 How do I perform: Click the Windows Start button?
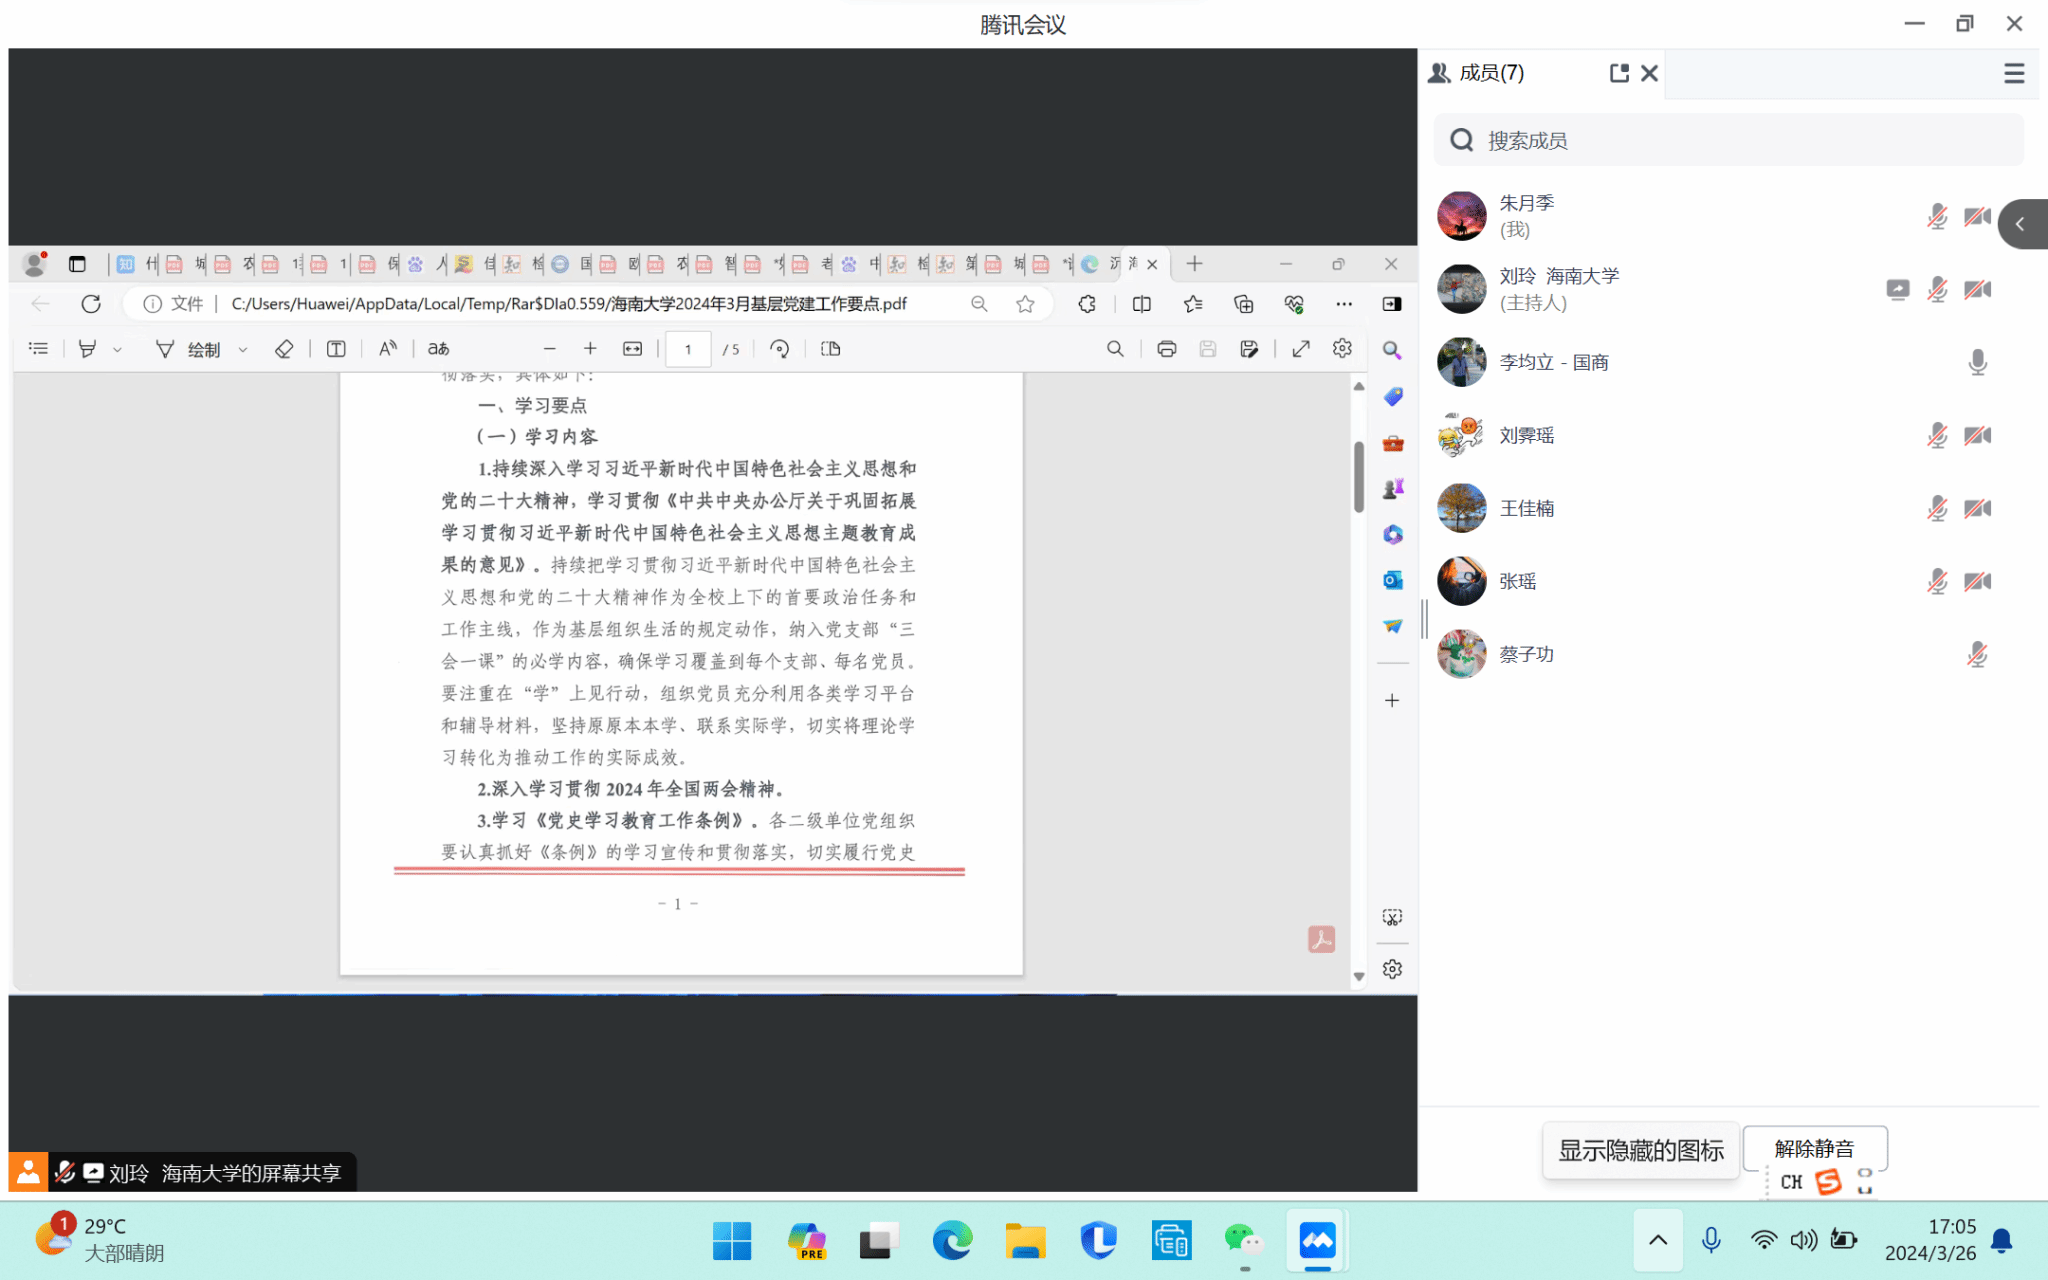click(x=732, y=1241)
